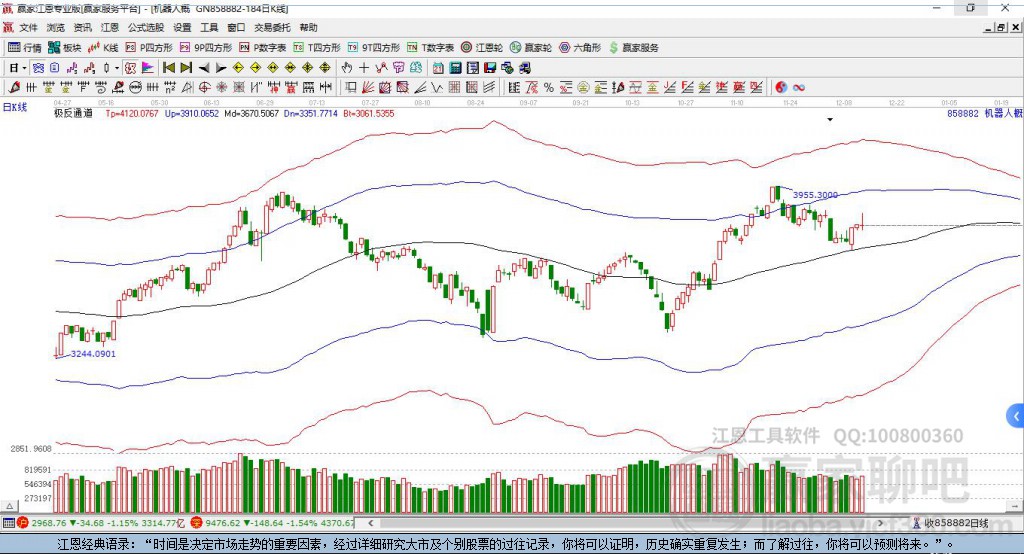
Task: Select the circular target angle tool
Action: (204, 87)
